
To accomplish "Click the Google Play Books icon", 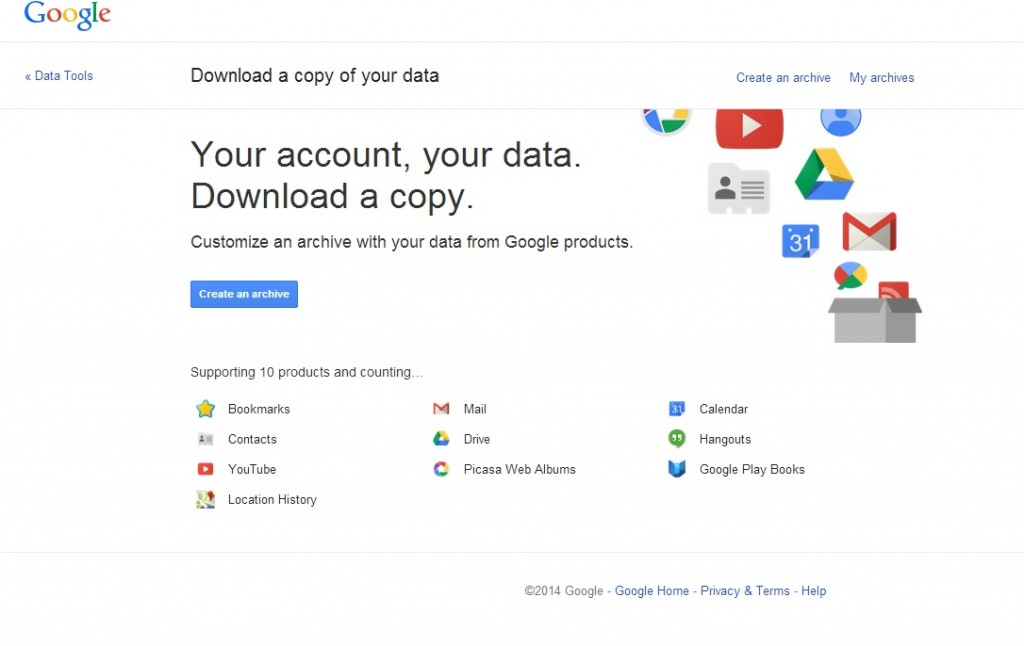I will tap(677, 469).
